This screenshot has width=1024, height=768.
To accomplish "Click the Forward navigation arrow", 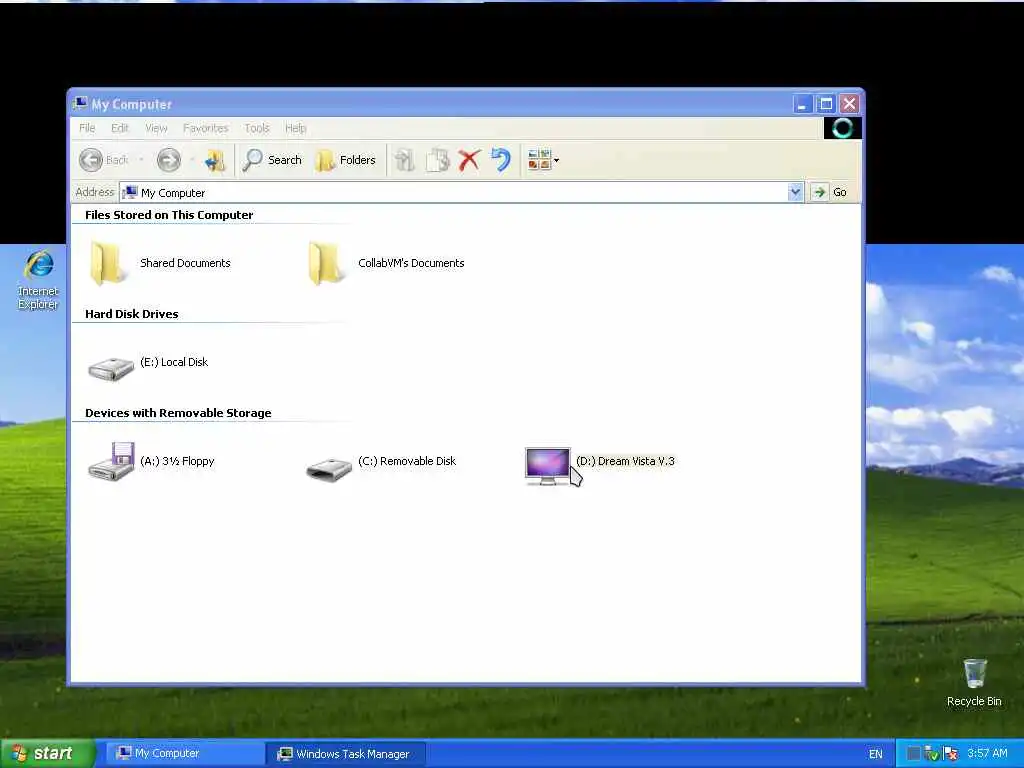I will [x=168, y=160].
